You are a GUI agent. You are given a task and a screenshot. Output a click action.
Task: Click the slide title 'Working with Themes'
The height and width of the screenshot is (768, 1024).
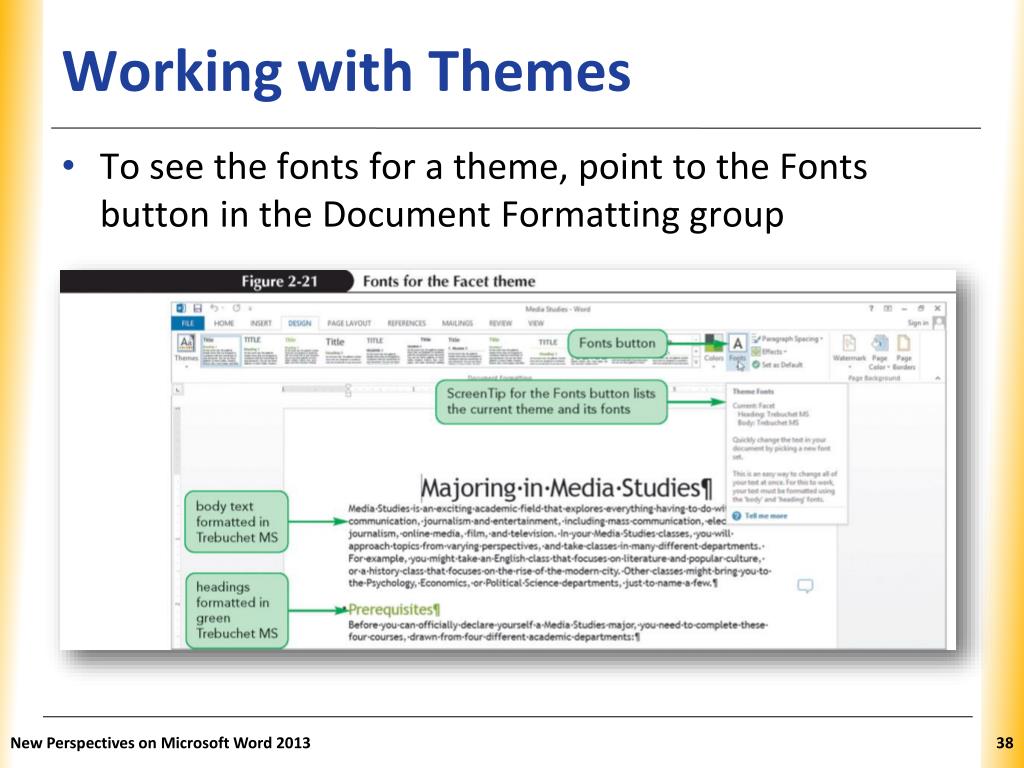click(347, 71)
